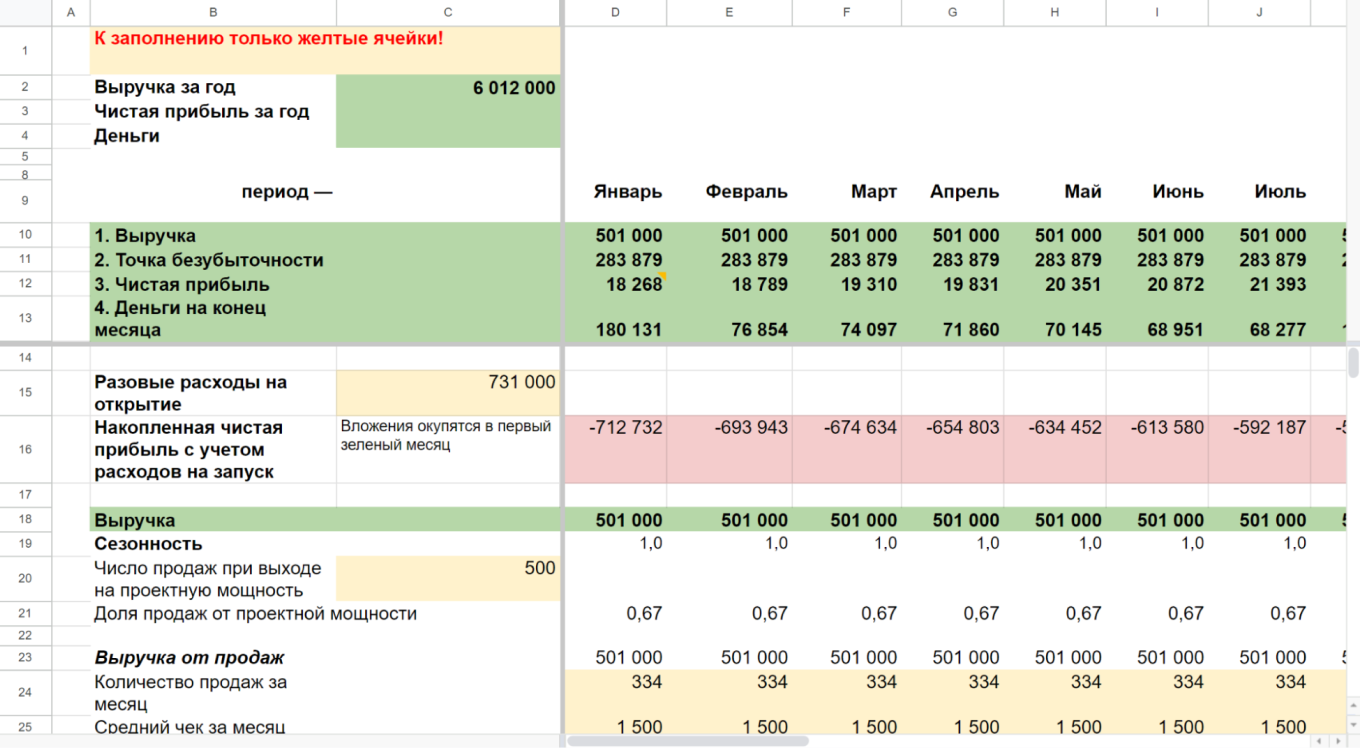Select column B header
Viewport: 1360px width, 748px height.
pyautogui.click(x=213, y=12)
